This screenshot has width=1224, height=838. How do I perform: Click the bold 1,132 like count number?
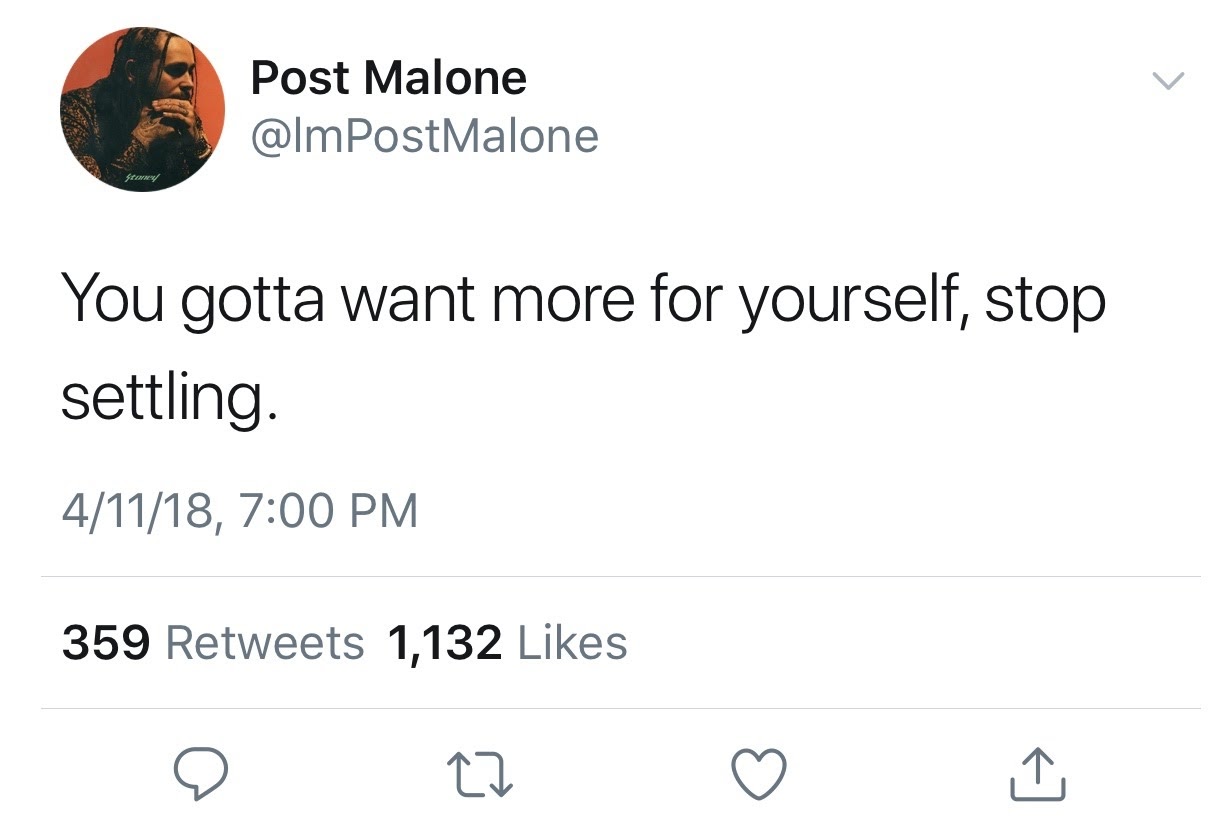point(444,643)
